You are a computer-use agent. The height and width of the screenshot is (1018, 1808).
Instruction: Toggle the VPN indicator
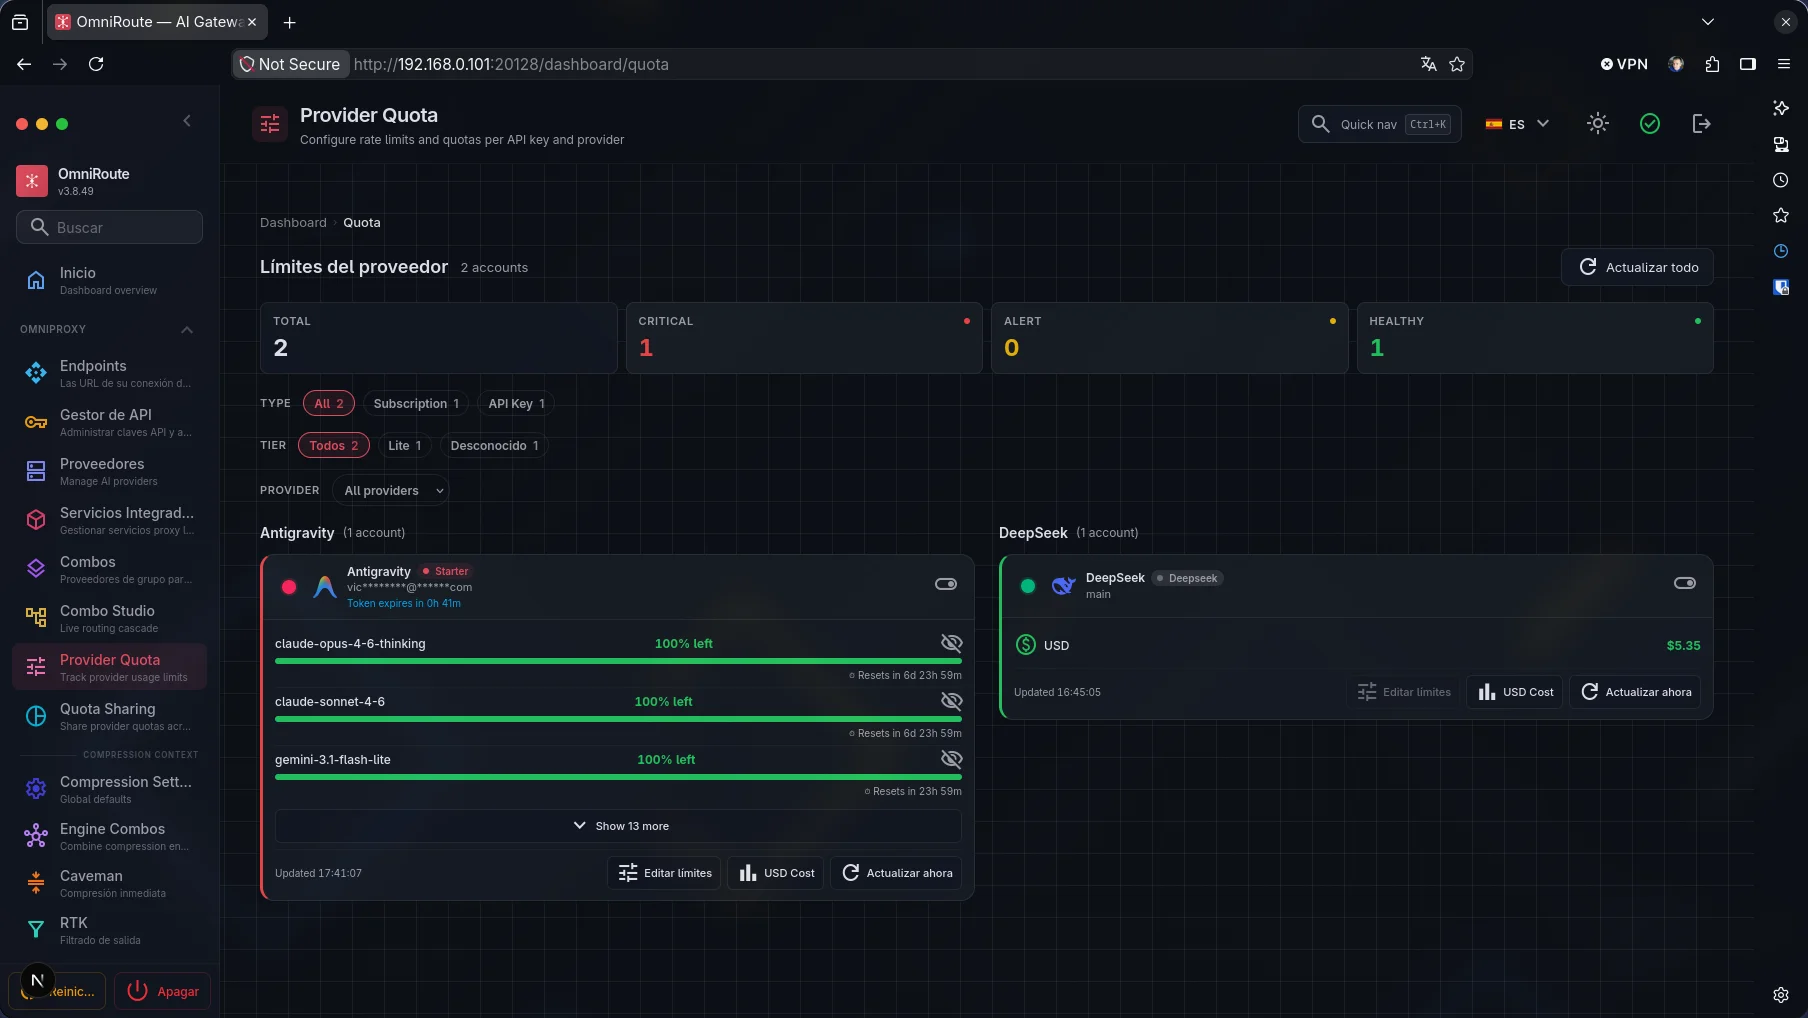(1624, 64)
